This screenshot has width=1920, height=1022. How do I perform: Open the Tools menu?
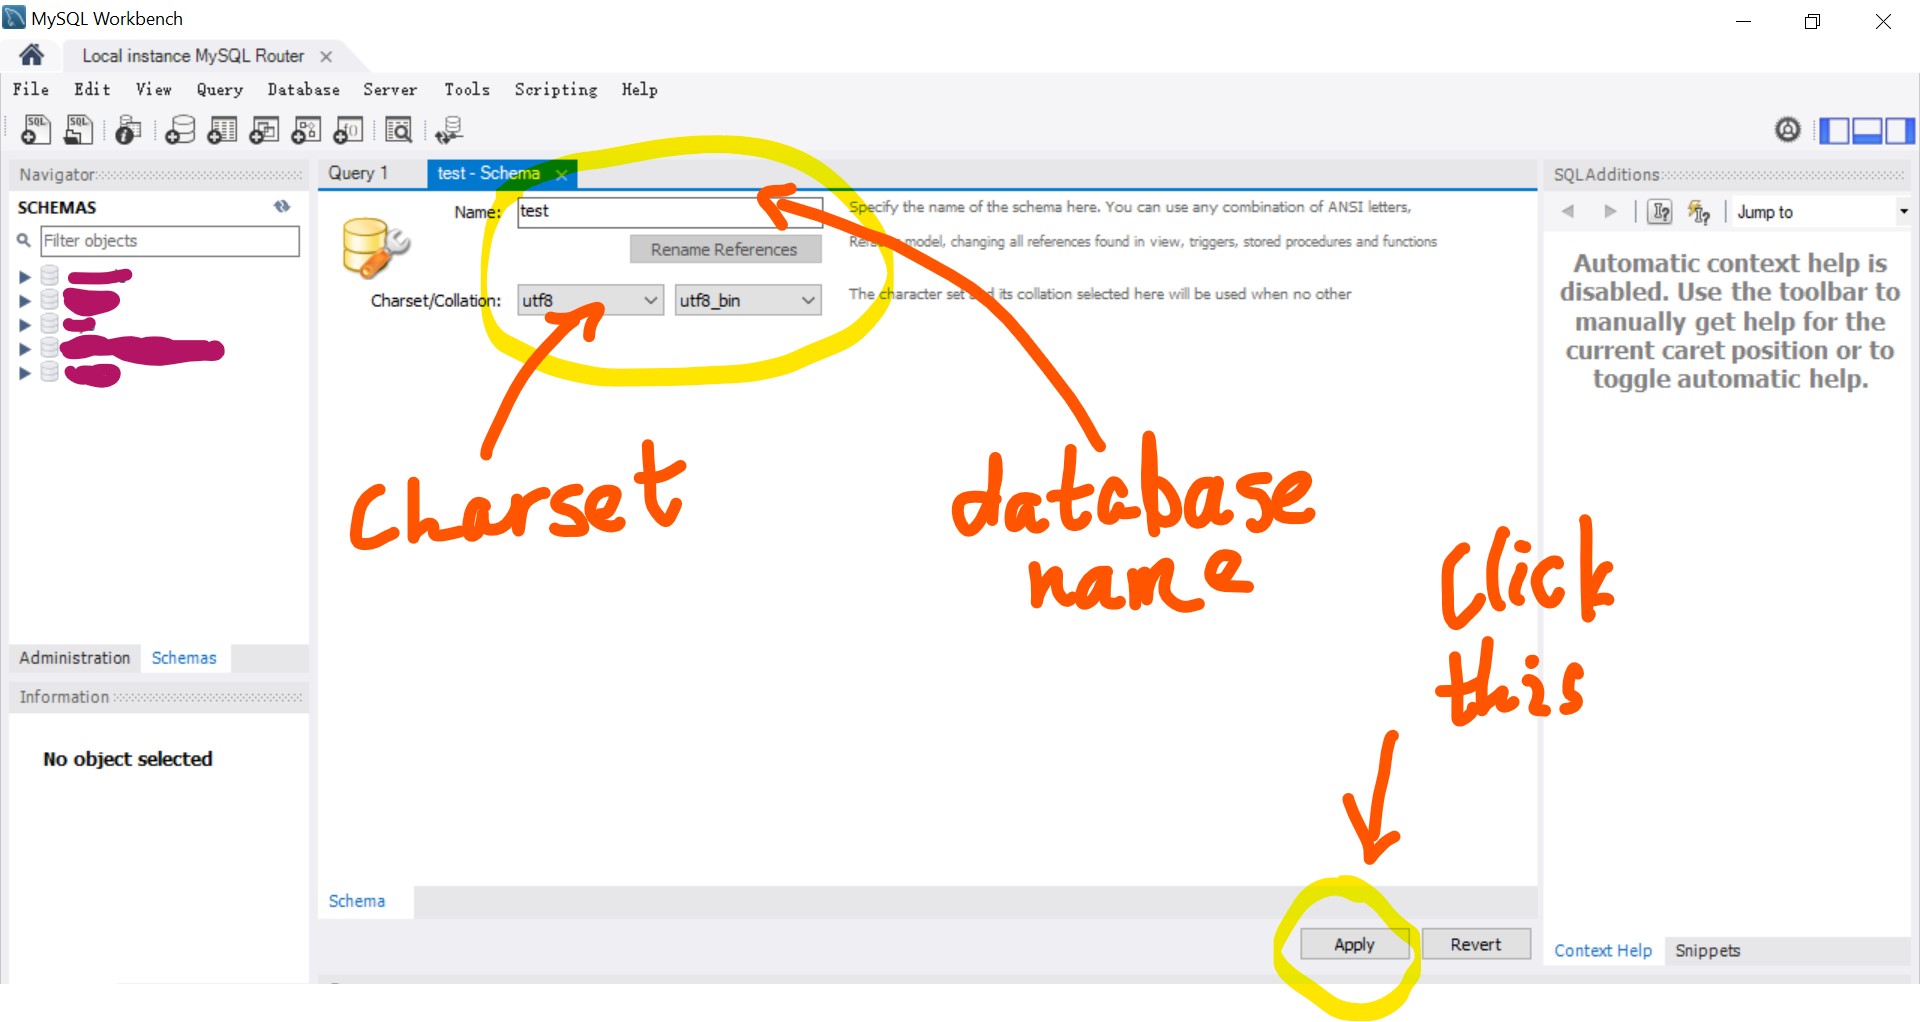[x=467, y=89]
